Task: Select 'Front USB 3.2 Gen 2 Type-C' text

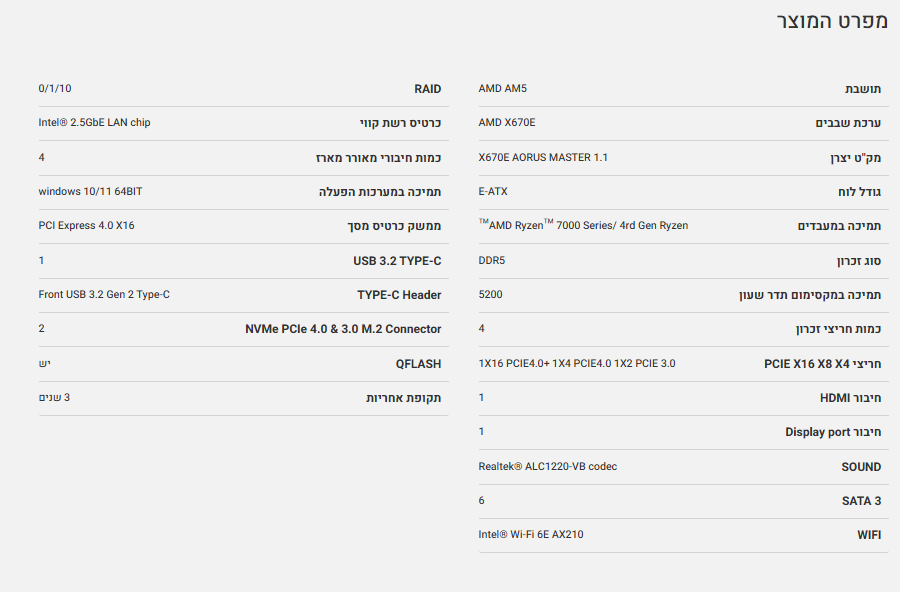Action: click(x=104, y=295)
